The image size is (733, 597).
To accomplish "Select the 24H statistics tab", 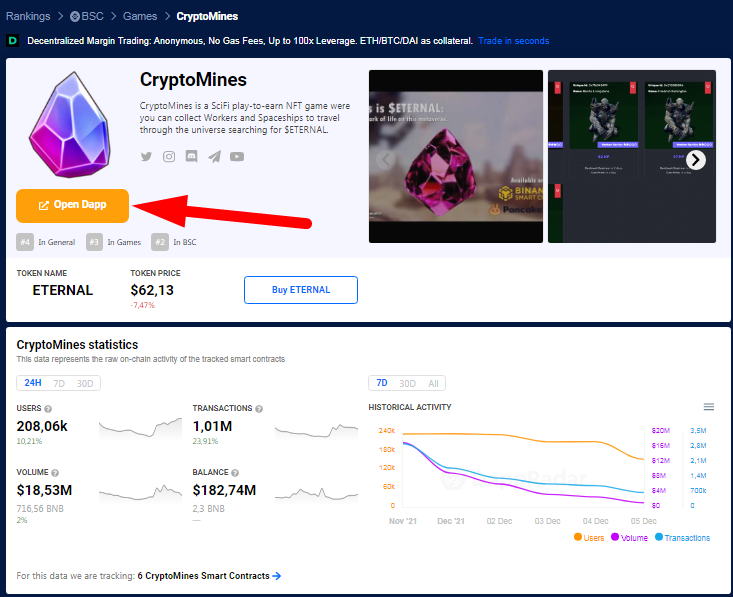I will 33,383.
